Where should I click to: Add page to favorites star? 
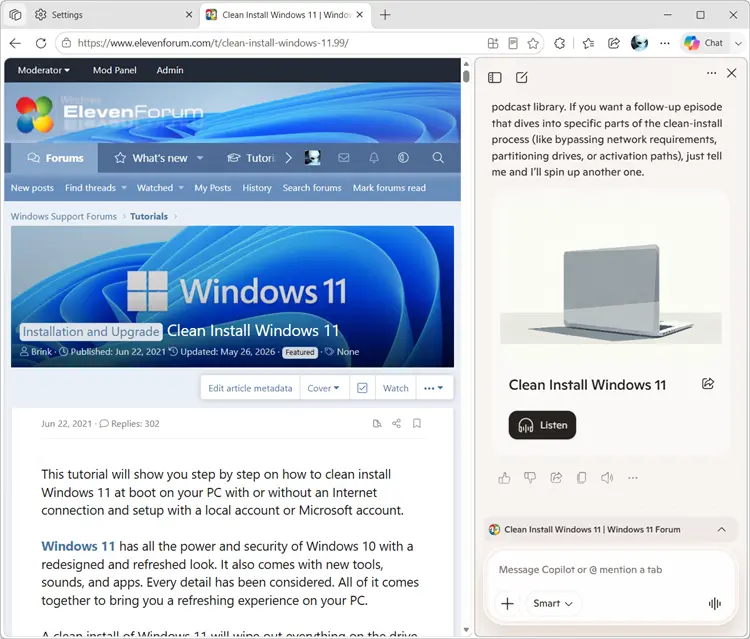(533, 44)
